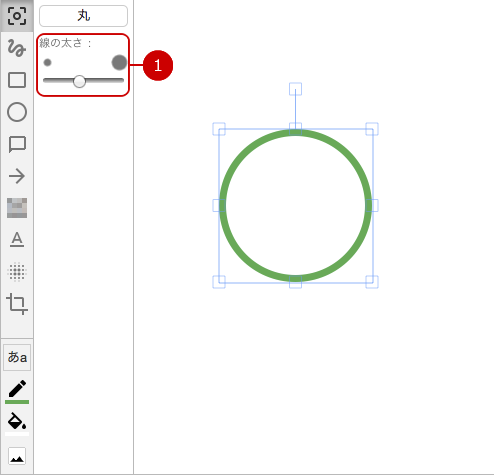Click the large dot for maximum thickness
Image resolution: width=494 pixels, height=476 pixels.
click(x=119, y=62)
